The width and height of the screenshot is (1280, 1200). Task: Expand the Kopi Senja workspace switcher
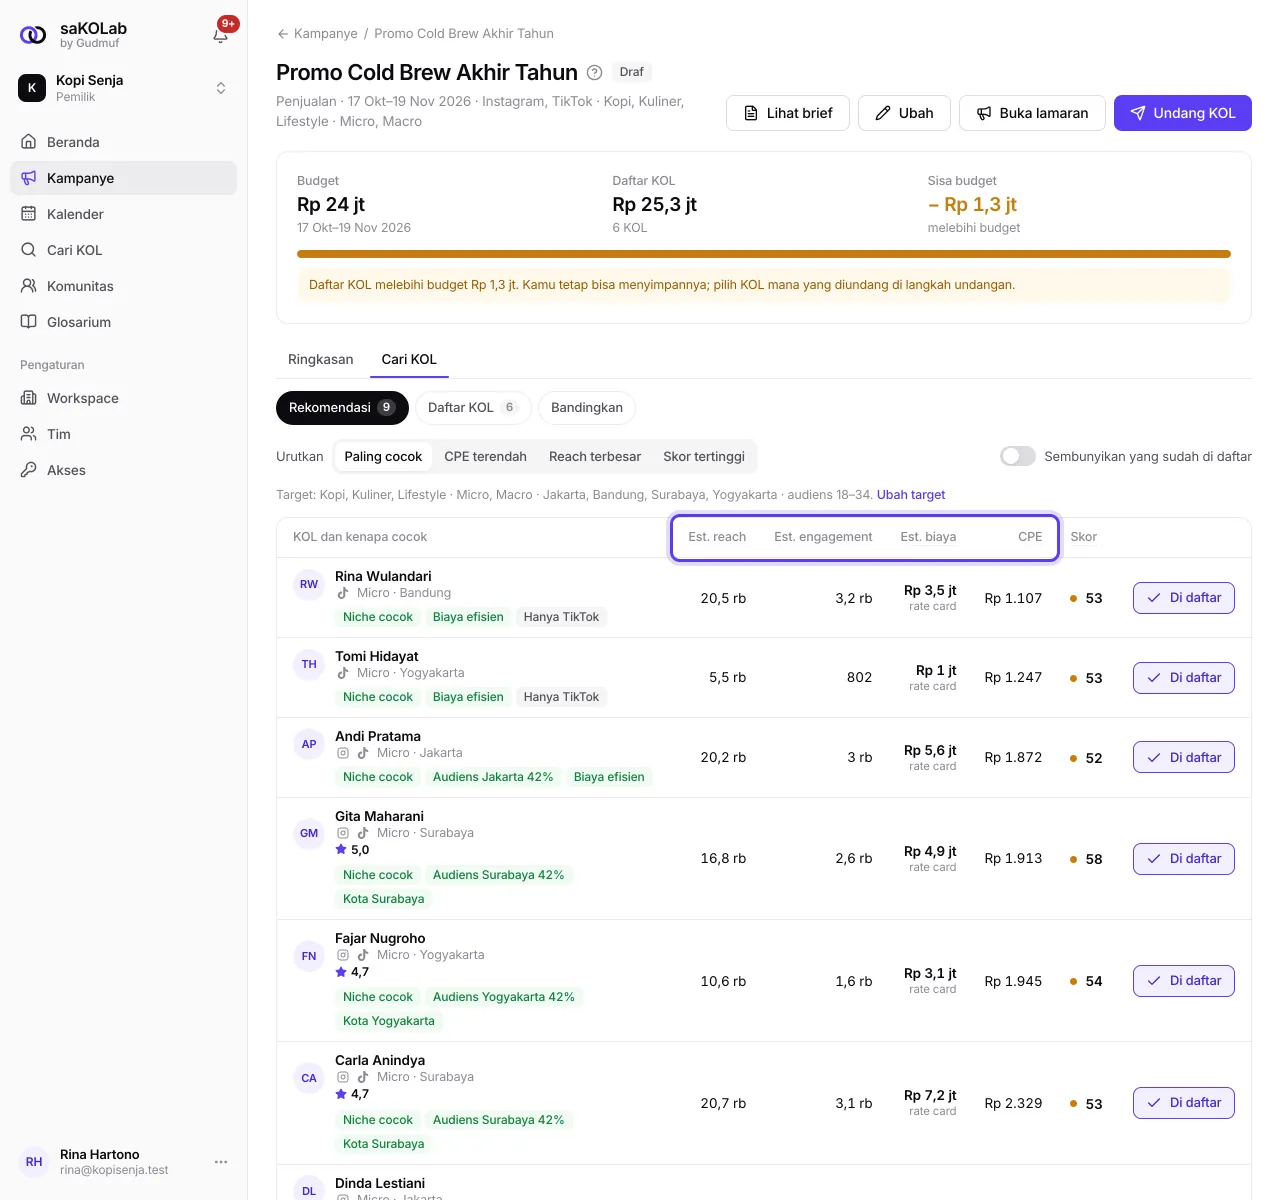123,88
